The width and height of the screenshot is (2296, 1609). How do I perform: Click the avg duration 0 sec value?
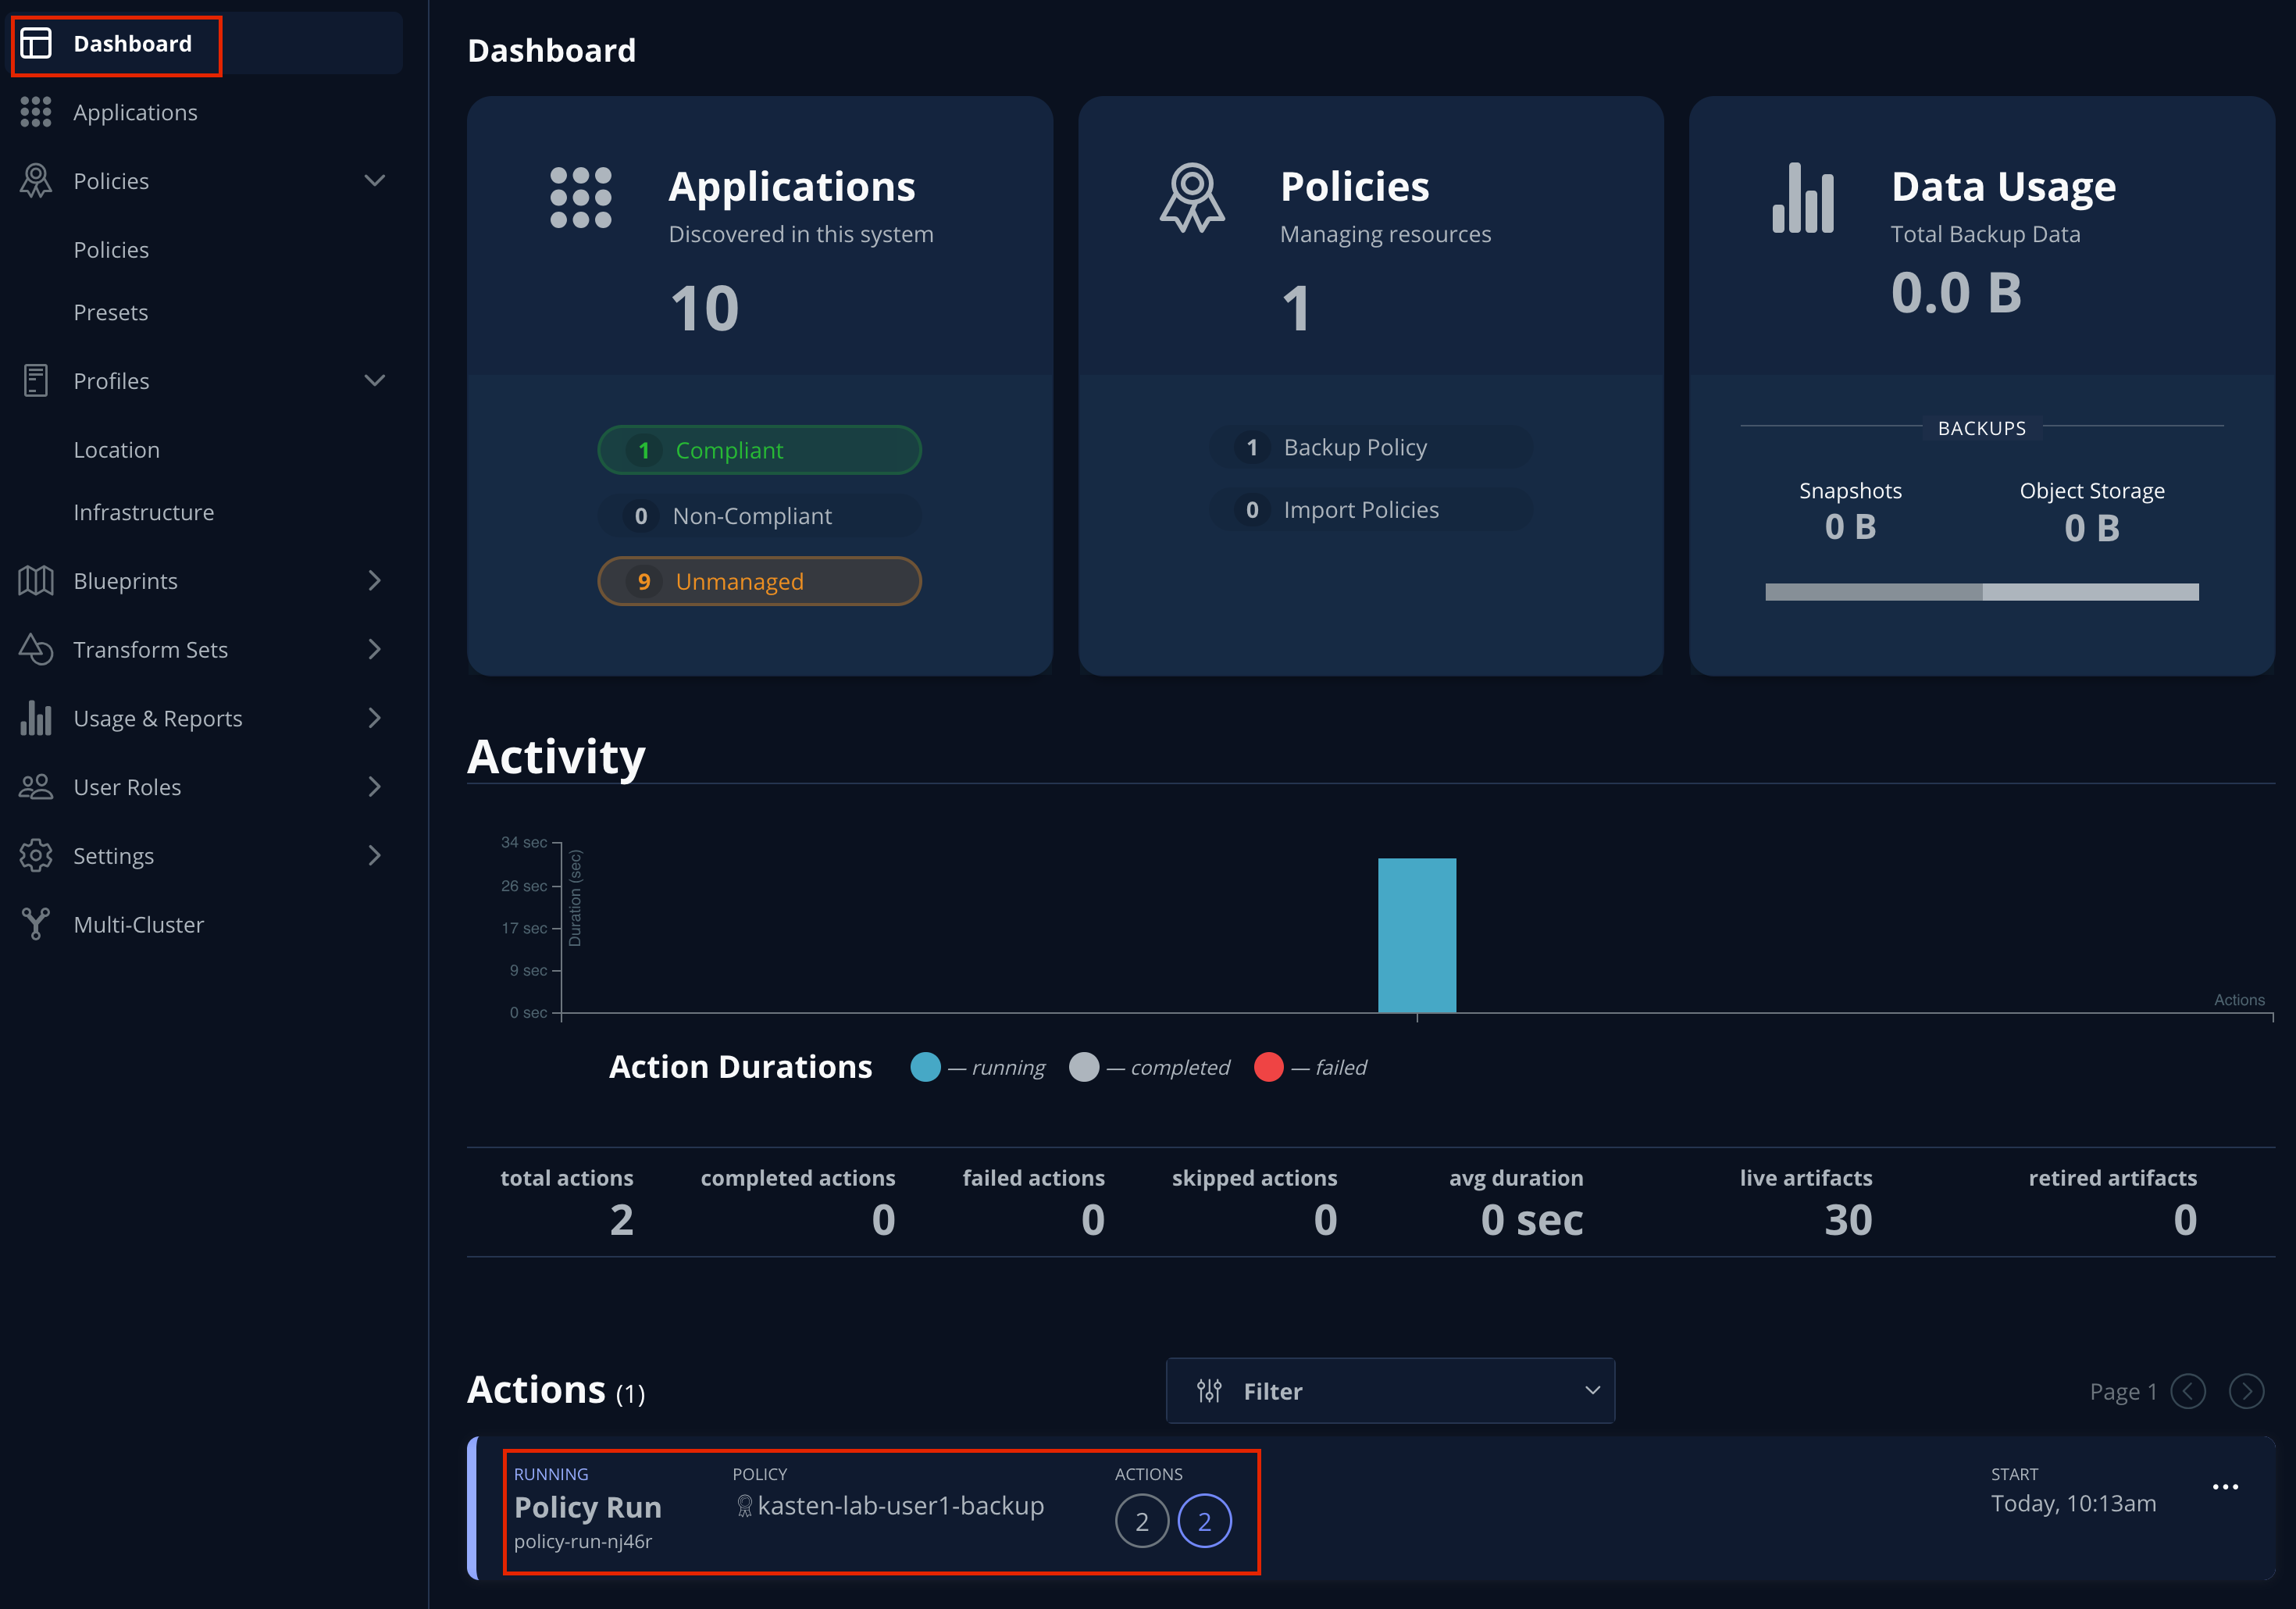(1532, 1220)
